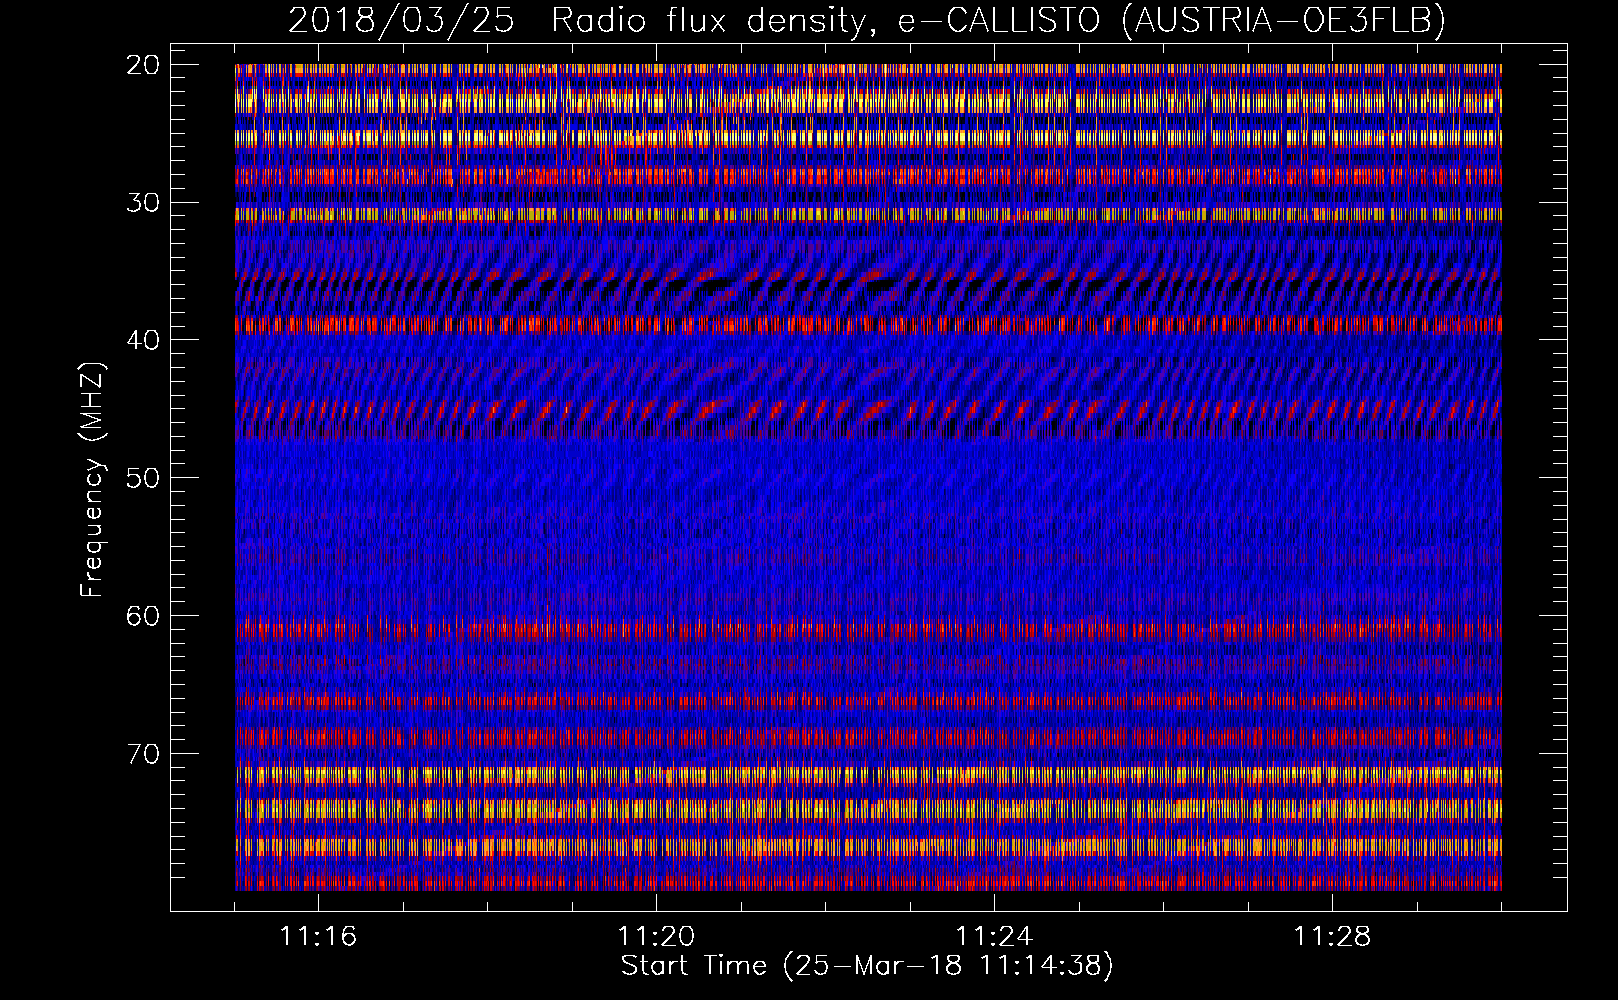Click the 'Frequency (MHZ)' axis label
This screenshot has height=1000, width=1618.
point(92,481)
